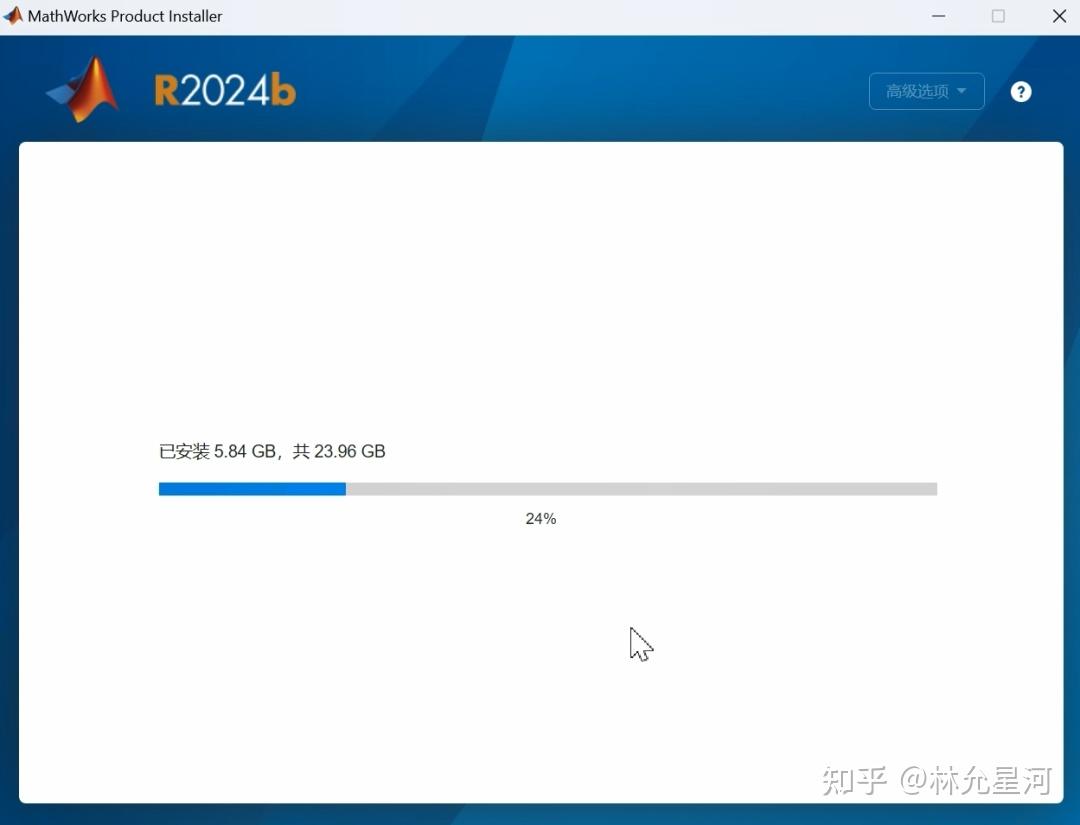Click the dark blue header banner area
The image size is (1080, 825).
600,88
